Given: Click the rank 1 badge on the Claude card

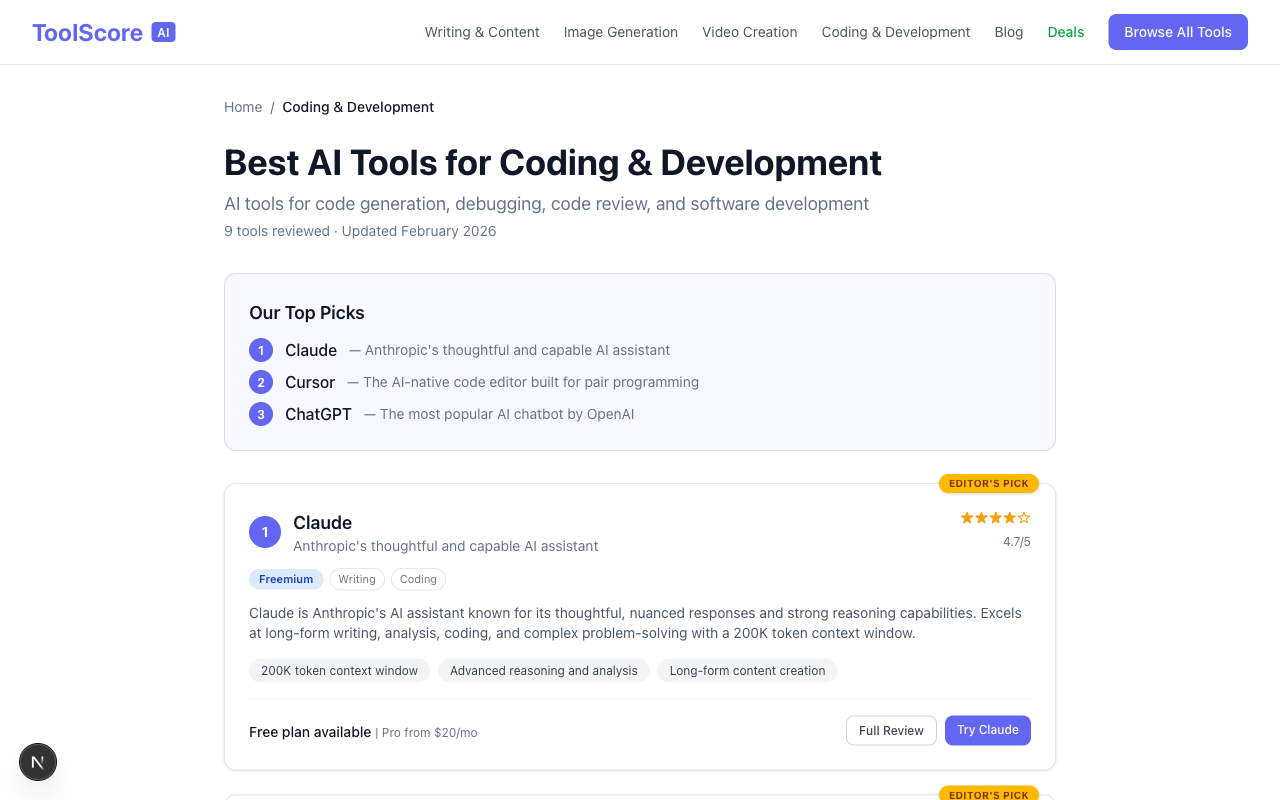Looking at the screenshot, I should [265, 532].
